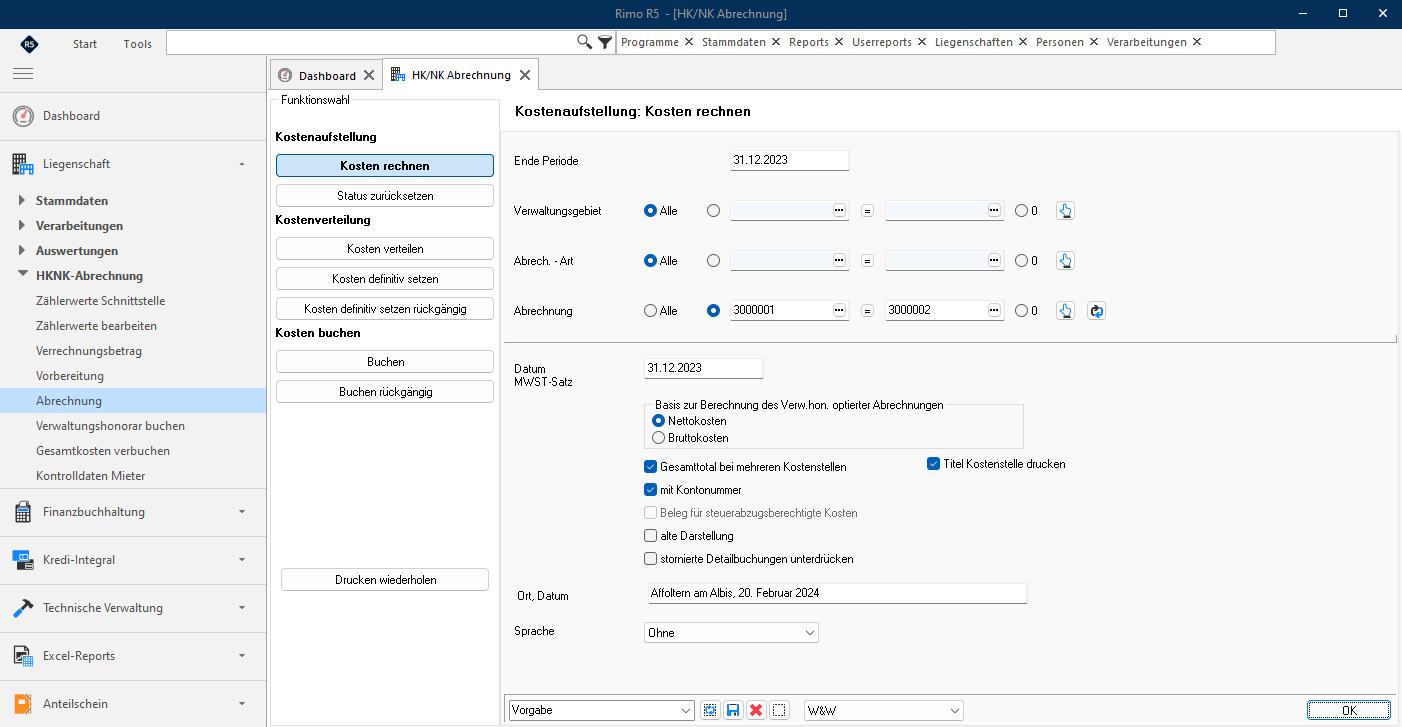Toggle the hamburger sidebar menu
The image size is (1402, 727).
(x=23, y=73)
